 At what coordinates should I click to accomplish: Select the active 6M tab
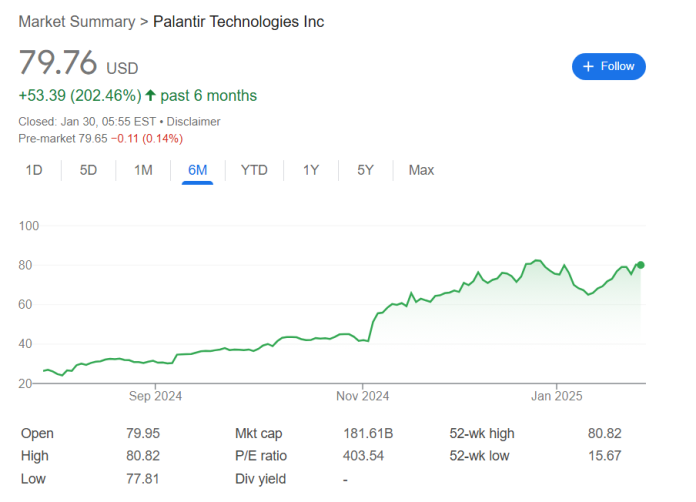(x=197, y=170)
